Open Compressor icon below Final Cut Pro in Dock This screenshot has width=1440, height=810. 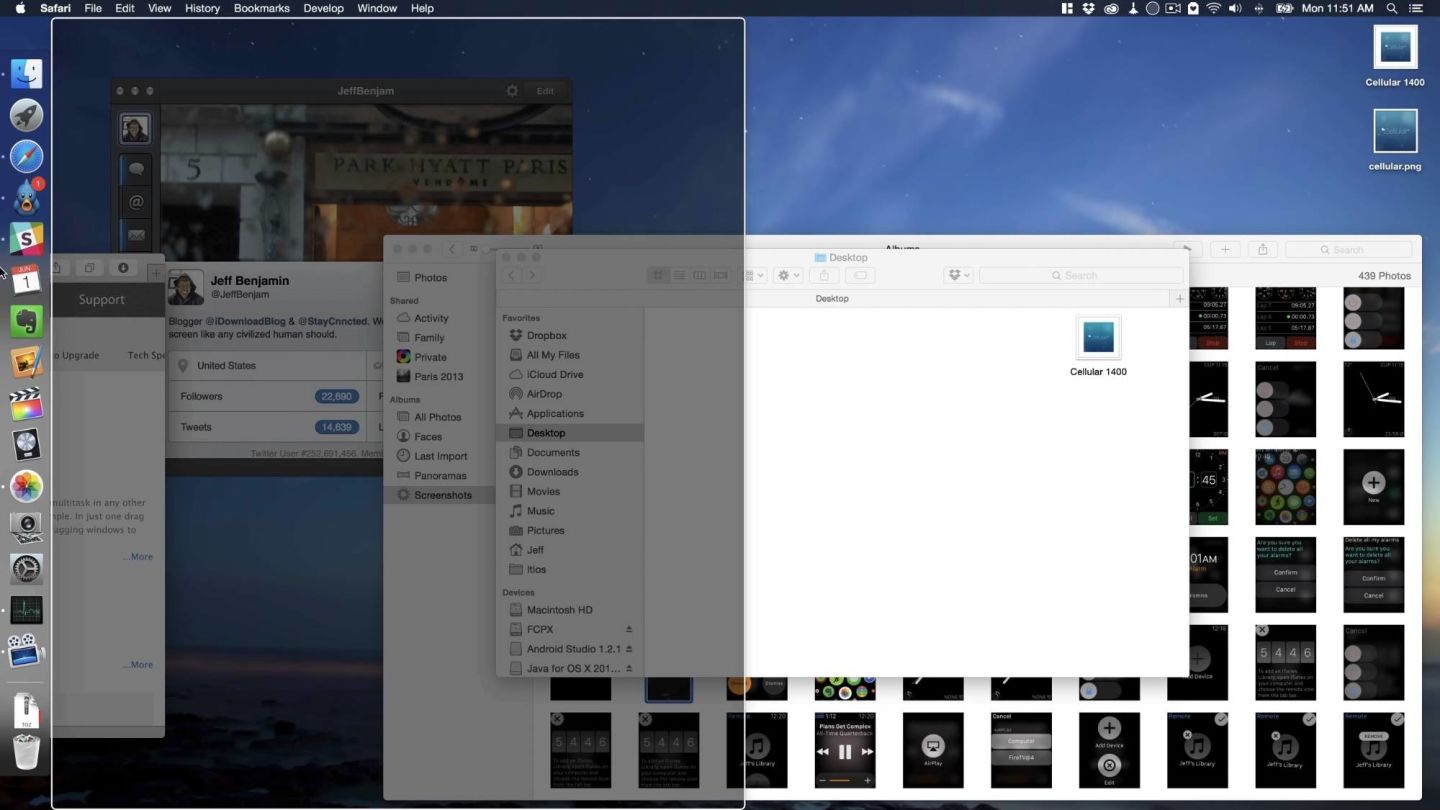coord(27,445)
